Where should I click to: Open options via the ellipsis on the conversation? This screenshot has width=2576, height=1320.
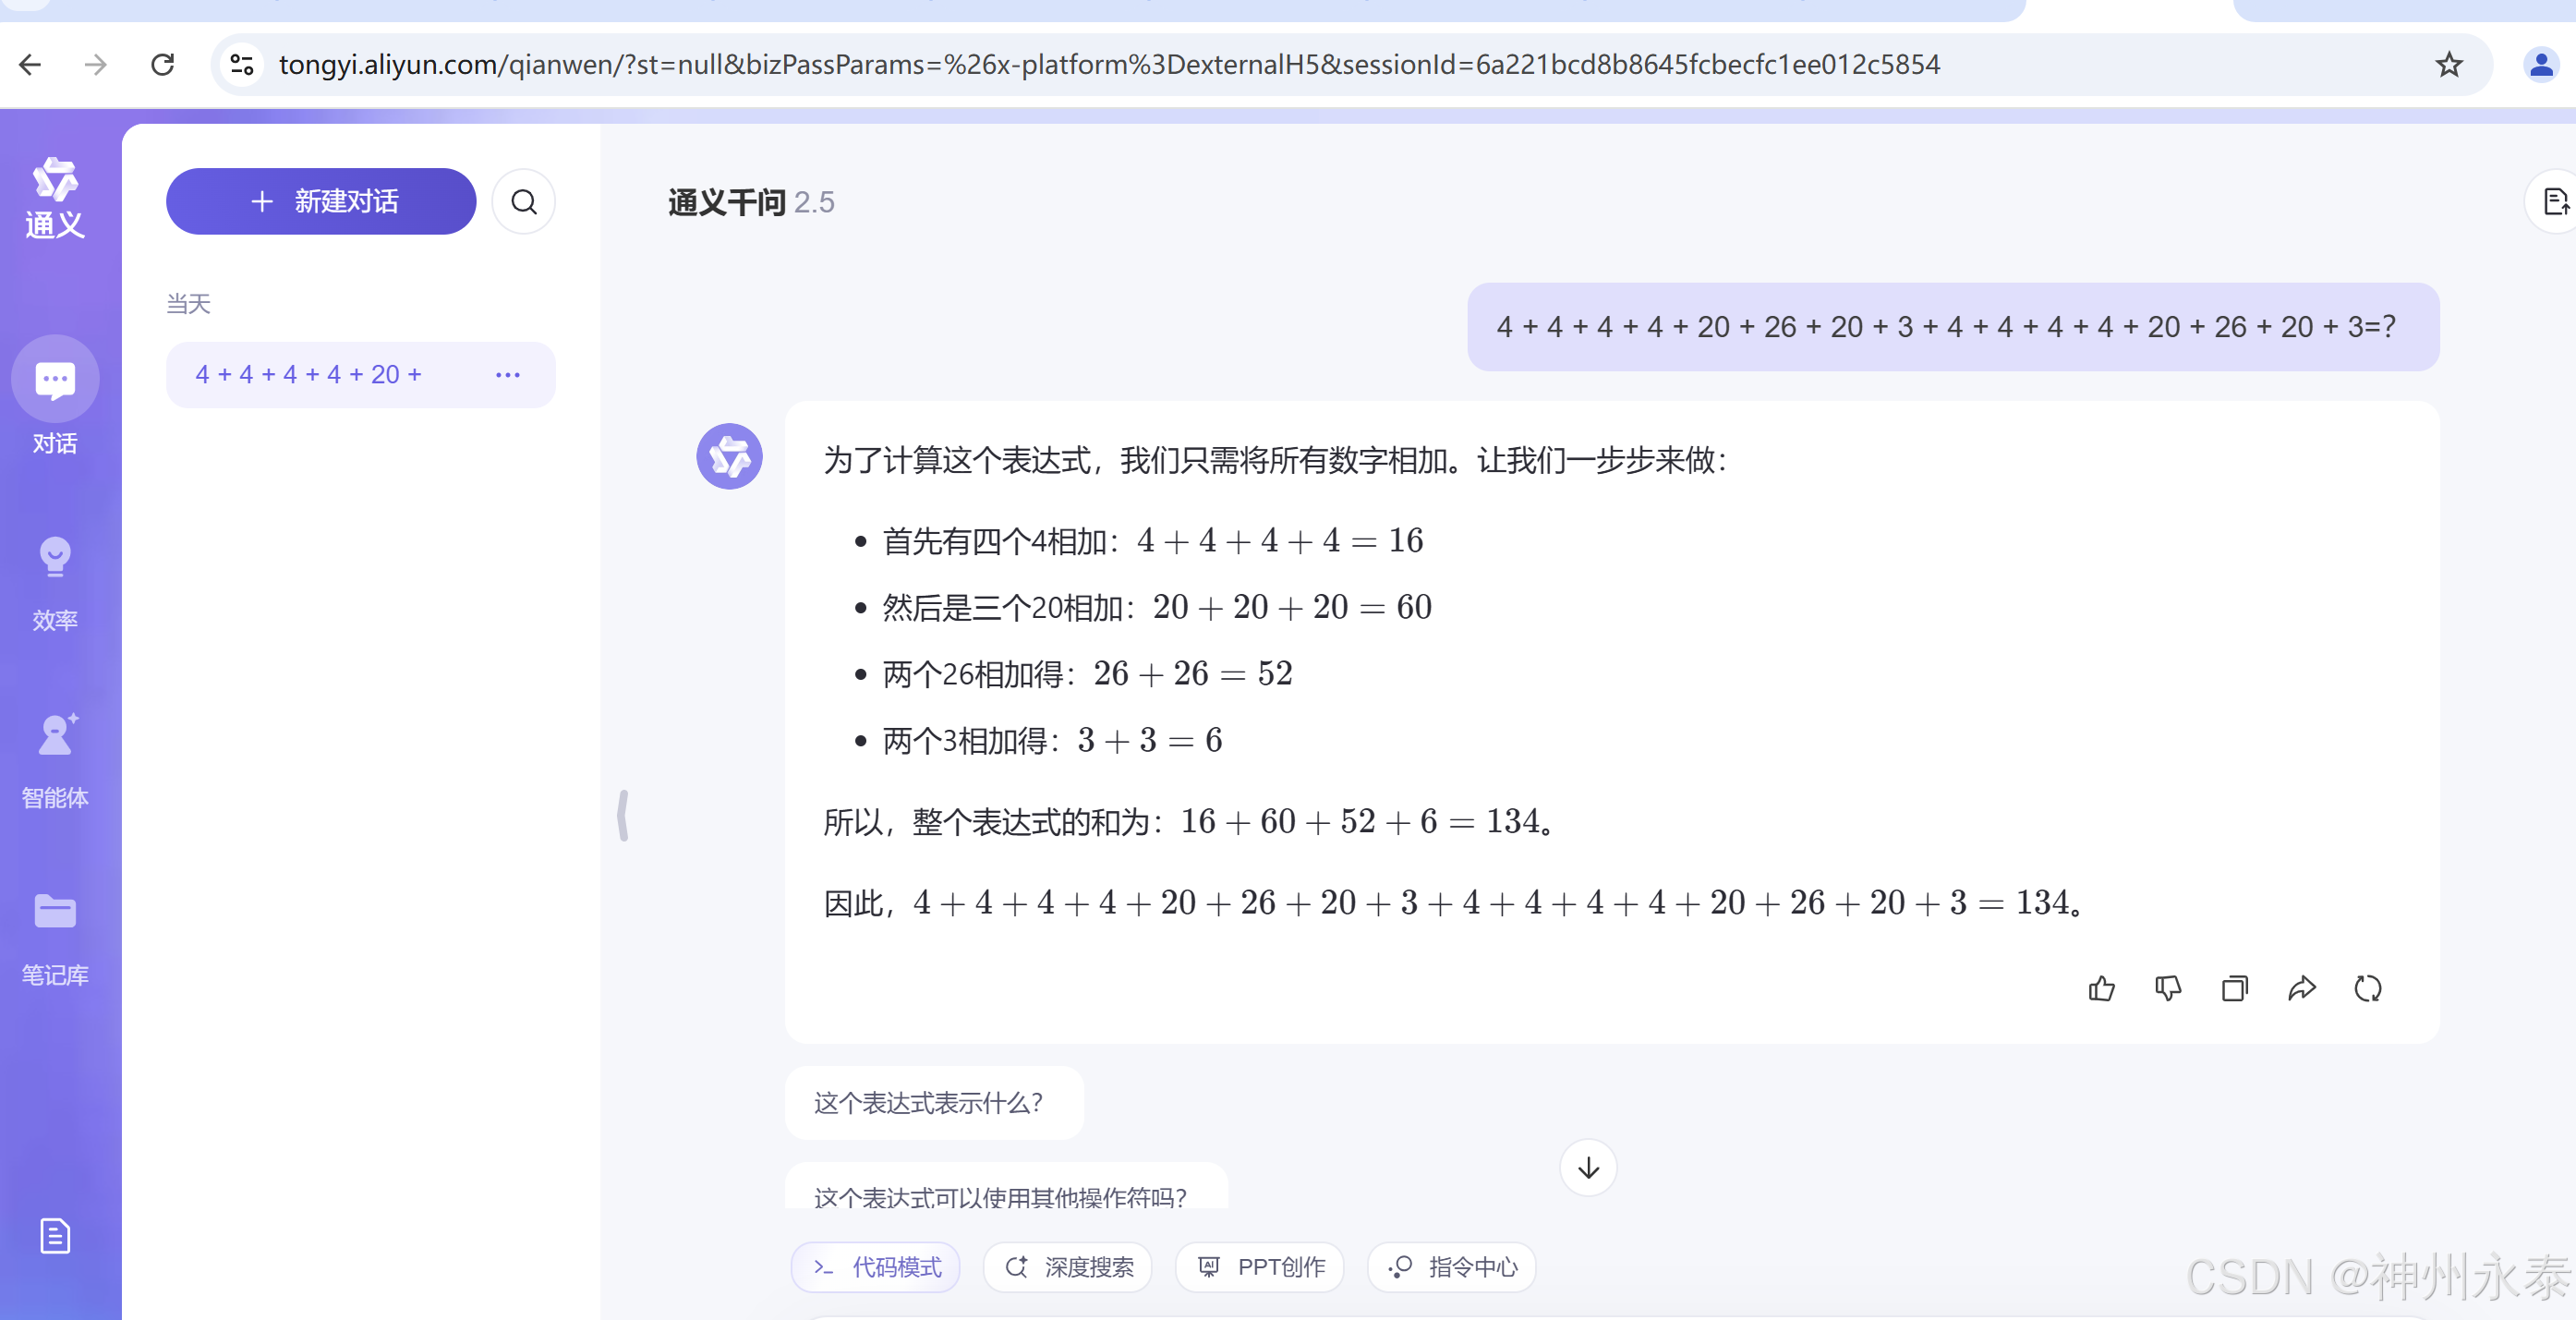tap(508, 374)
